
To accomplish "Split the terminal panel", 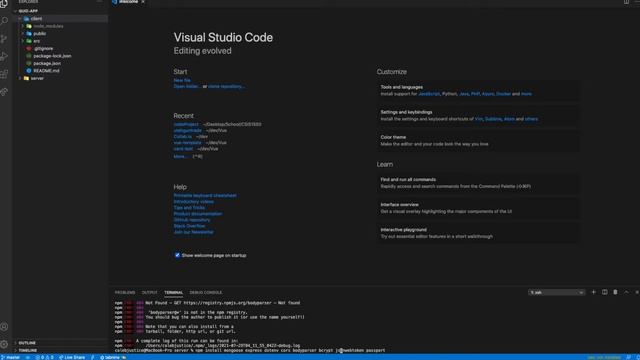I will point(604,292).
